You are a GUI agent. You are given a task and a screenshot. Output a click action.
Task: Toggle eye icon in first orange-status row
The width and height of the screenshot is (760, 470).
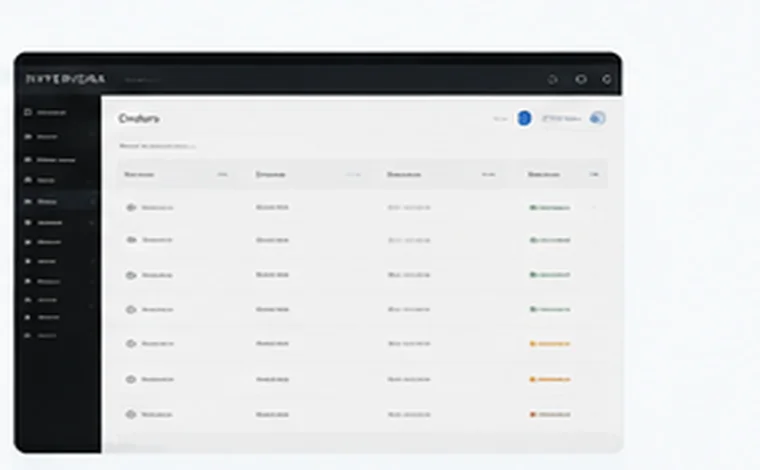pos(131,344)
